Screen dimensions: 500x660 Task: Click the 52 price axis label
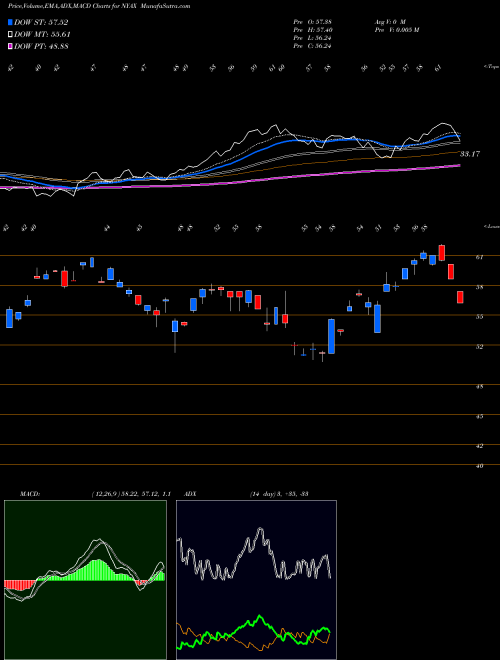click(479, 347)
